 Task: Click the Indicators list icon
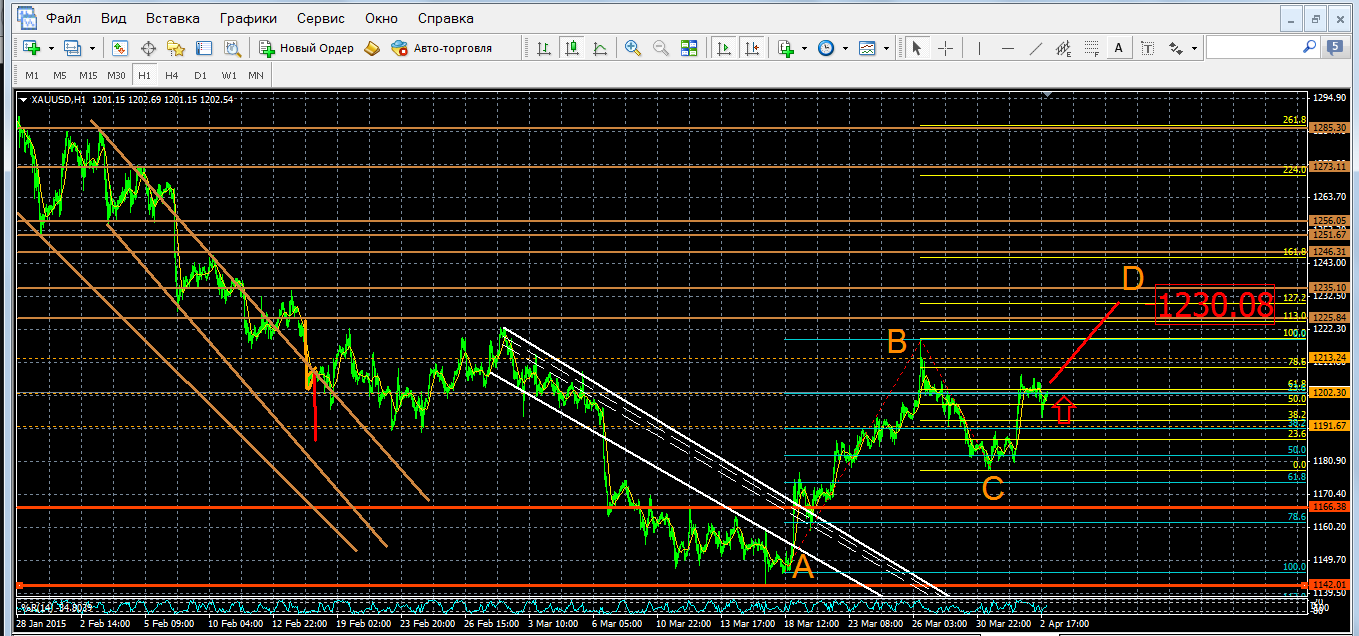coord(786,48)
